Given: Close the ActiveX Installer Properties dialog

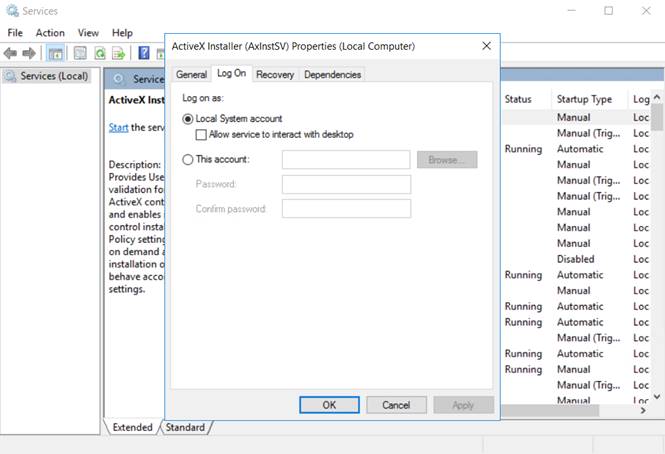Looking at the screenshot, I should 486,46.
